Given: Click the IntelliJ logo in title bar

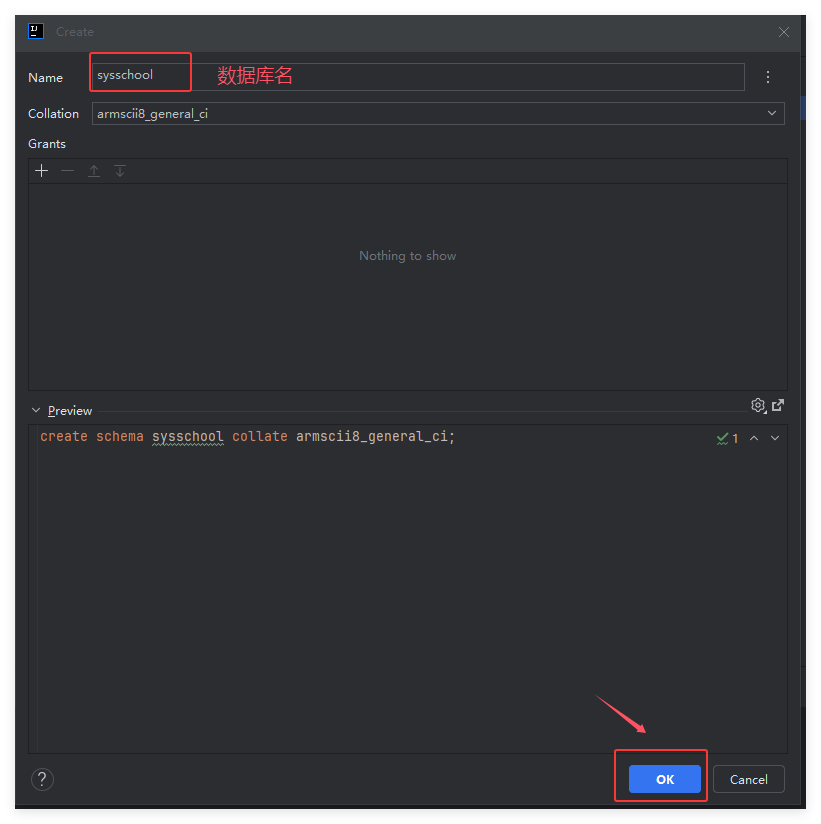Looking at the screenshot, I should point(36,32).
